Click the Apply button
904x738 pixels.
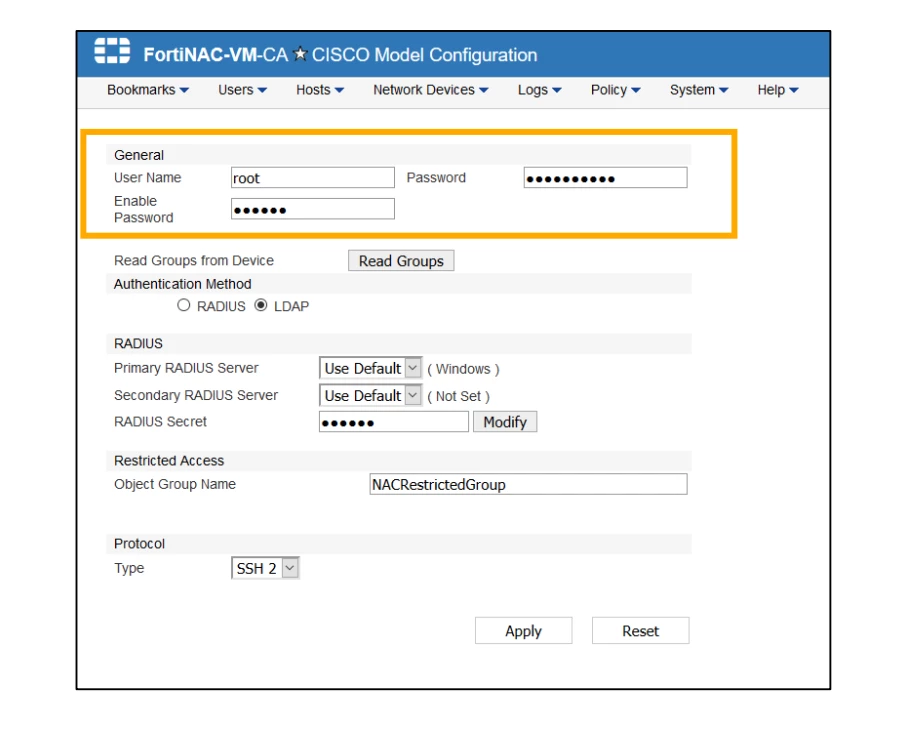pos(523,631)
